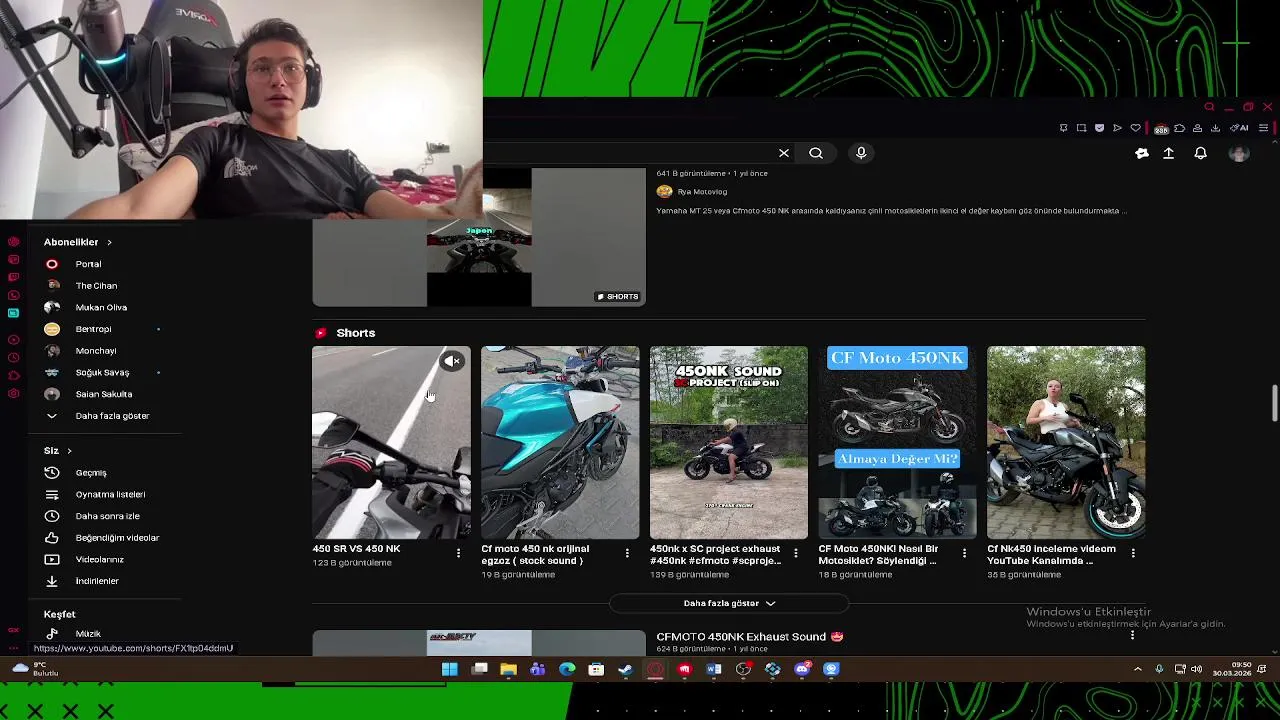
Task: Open the Rya Motovlog channel link
Action: pyautogui.click(x=702, y=192)
